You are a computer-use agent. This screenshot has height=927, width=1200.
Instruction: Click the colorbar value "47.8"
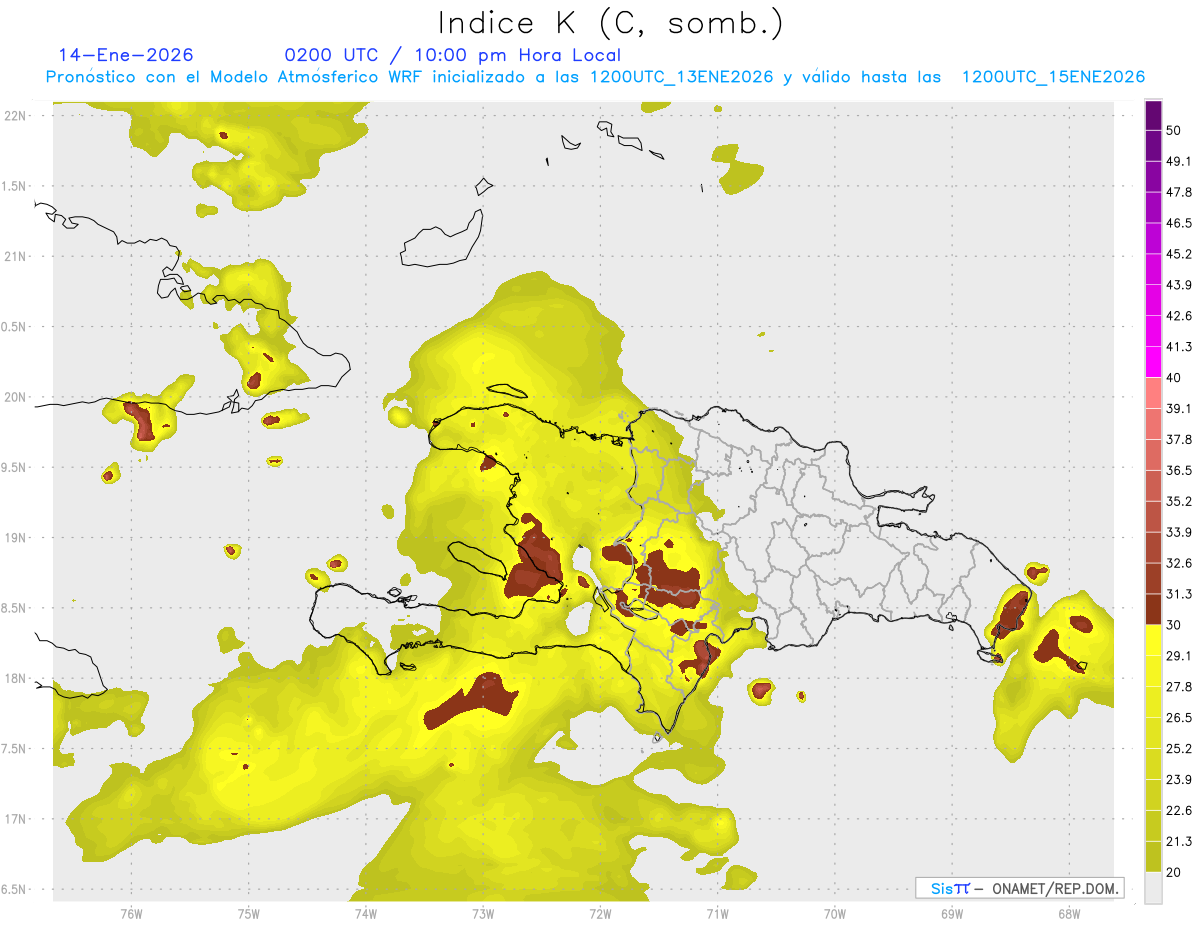coord(1179,192)
